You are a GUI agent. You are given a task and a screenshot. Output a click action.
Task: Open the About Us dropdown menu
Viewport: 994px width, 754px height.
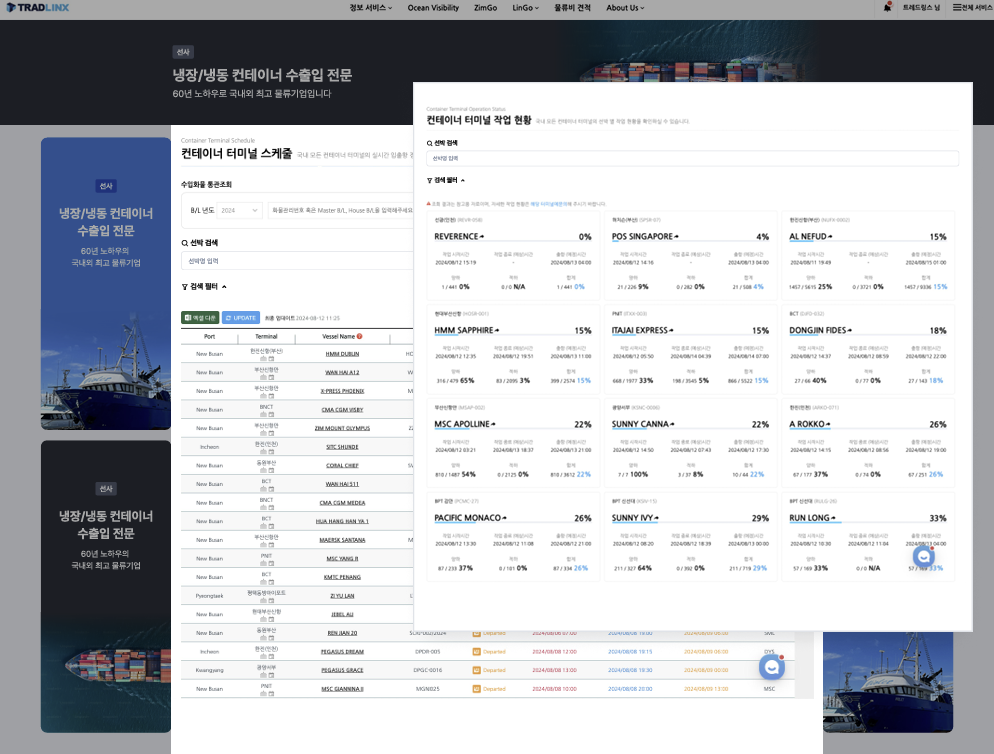point(625,8)
